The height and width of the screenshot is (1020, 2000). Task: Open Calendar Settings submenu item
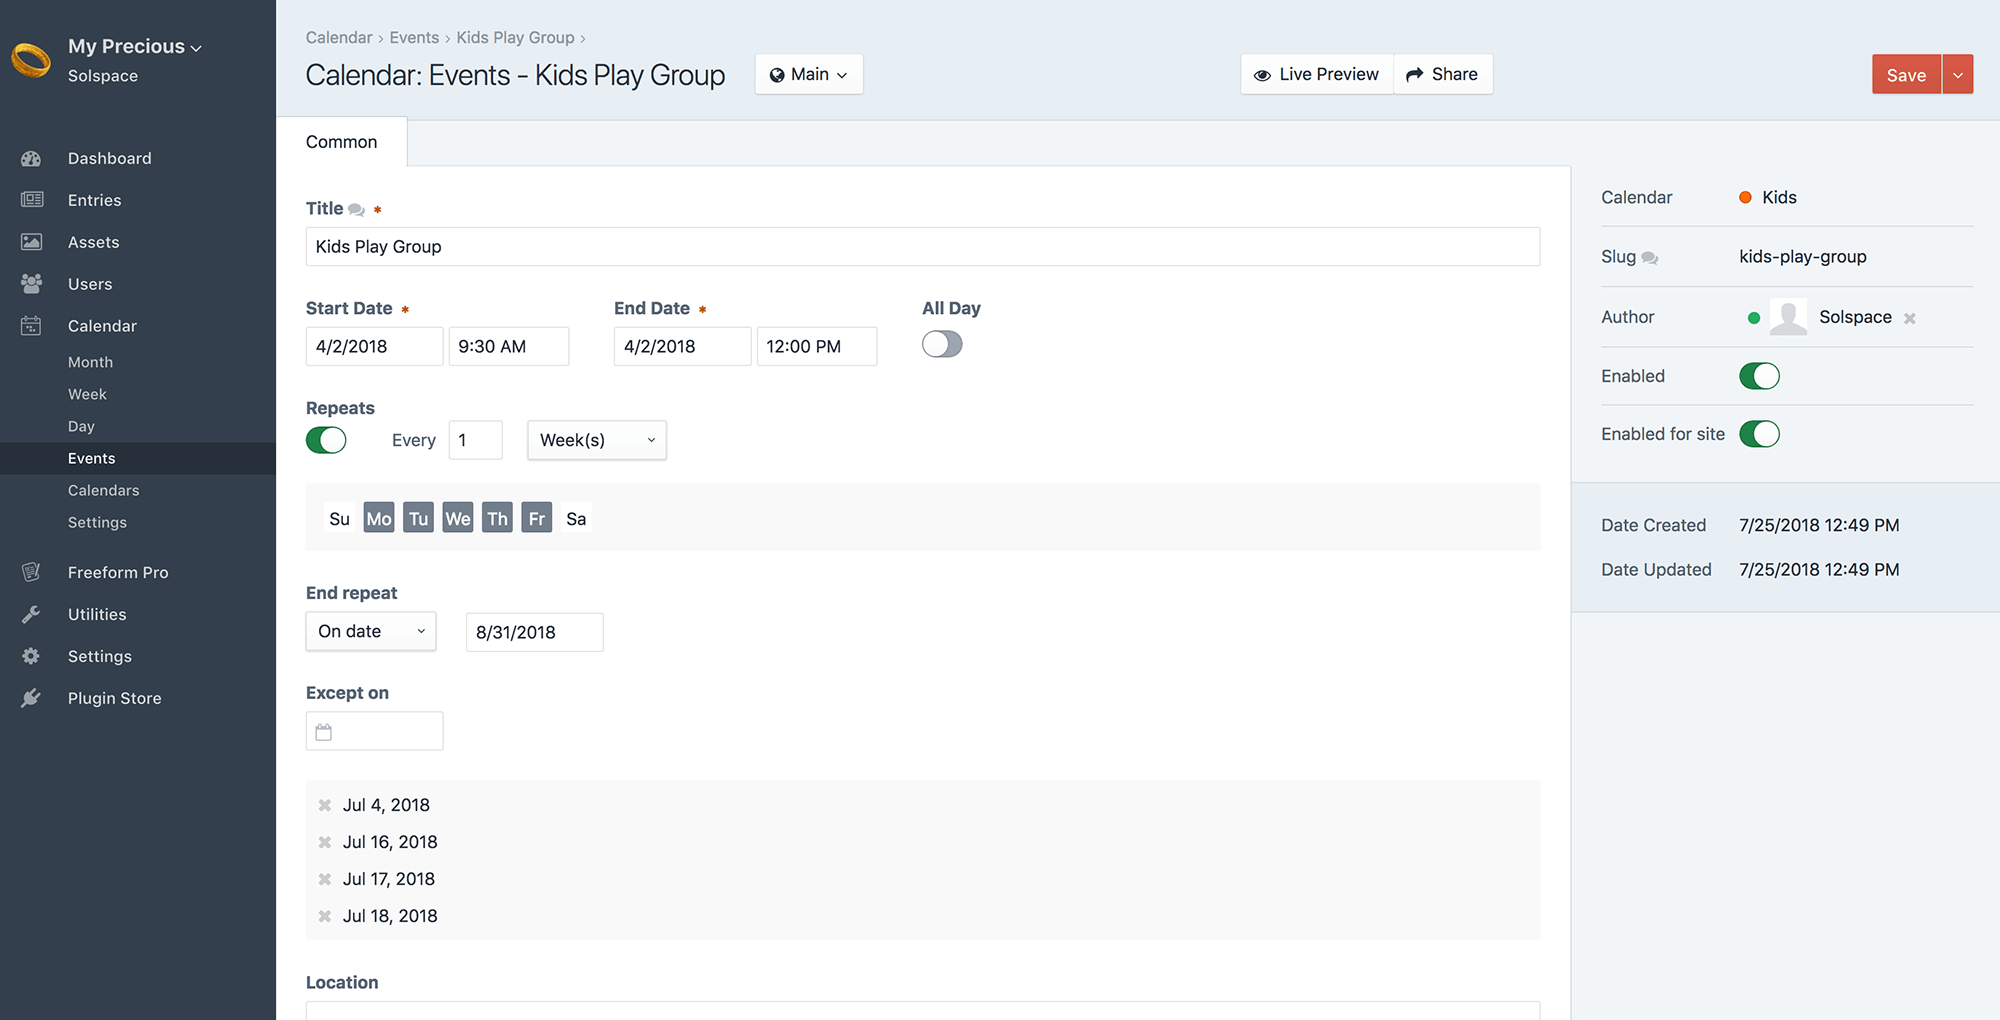point(97,522)
